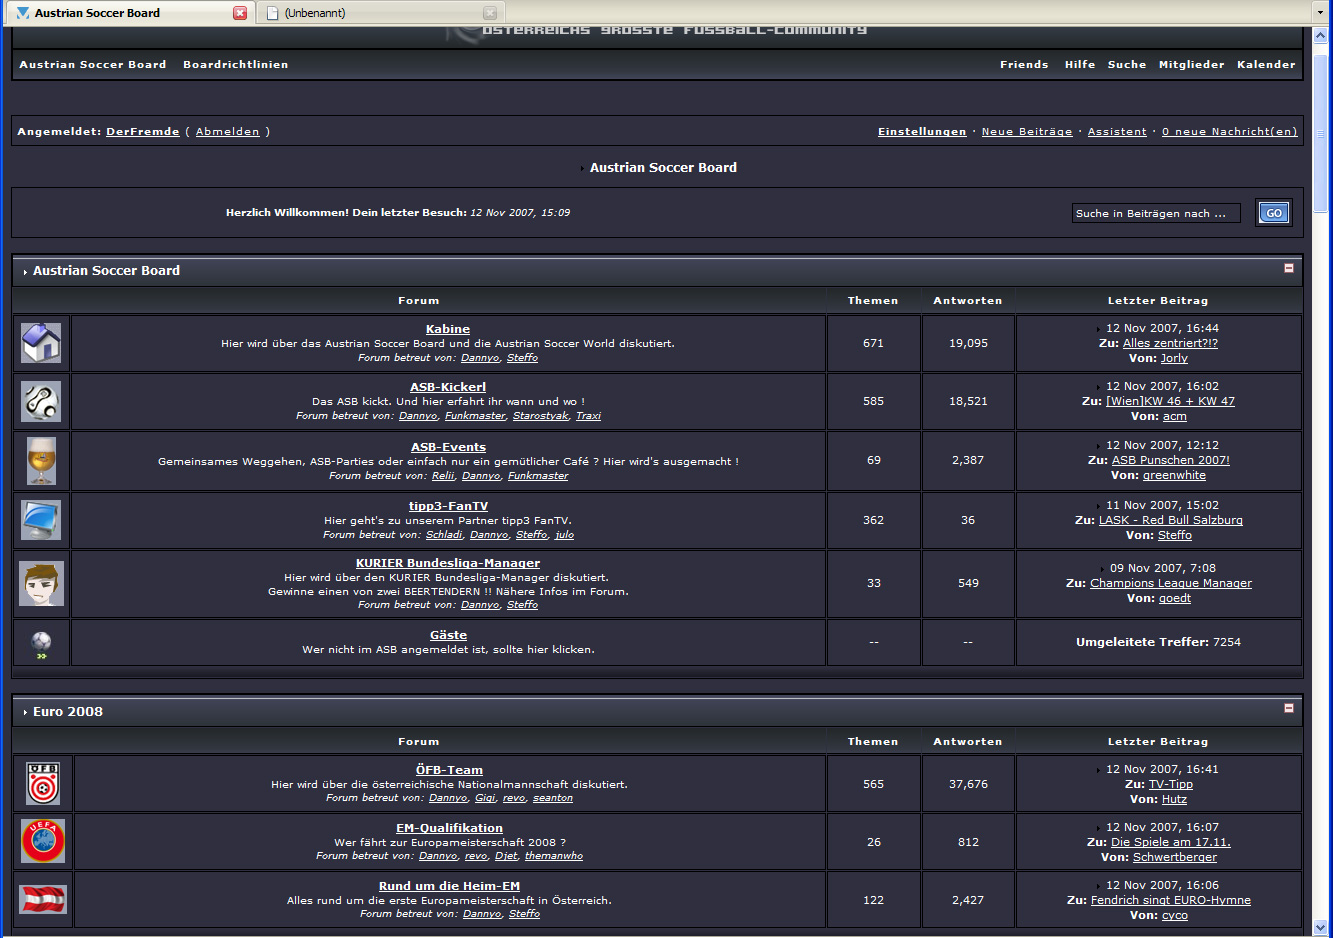Open the Assistent link
This screenshot has width=1333, height=938.
coord(1117,132)
